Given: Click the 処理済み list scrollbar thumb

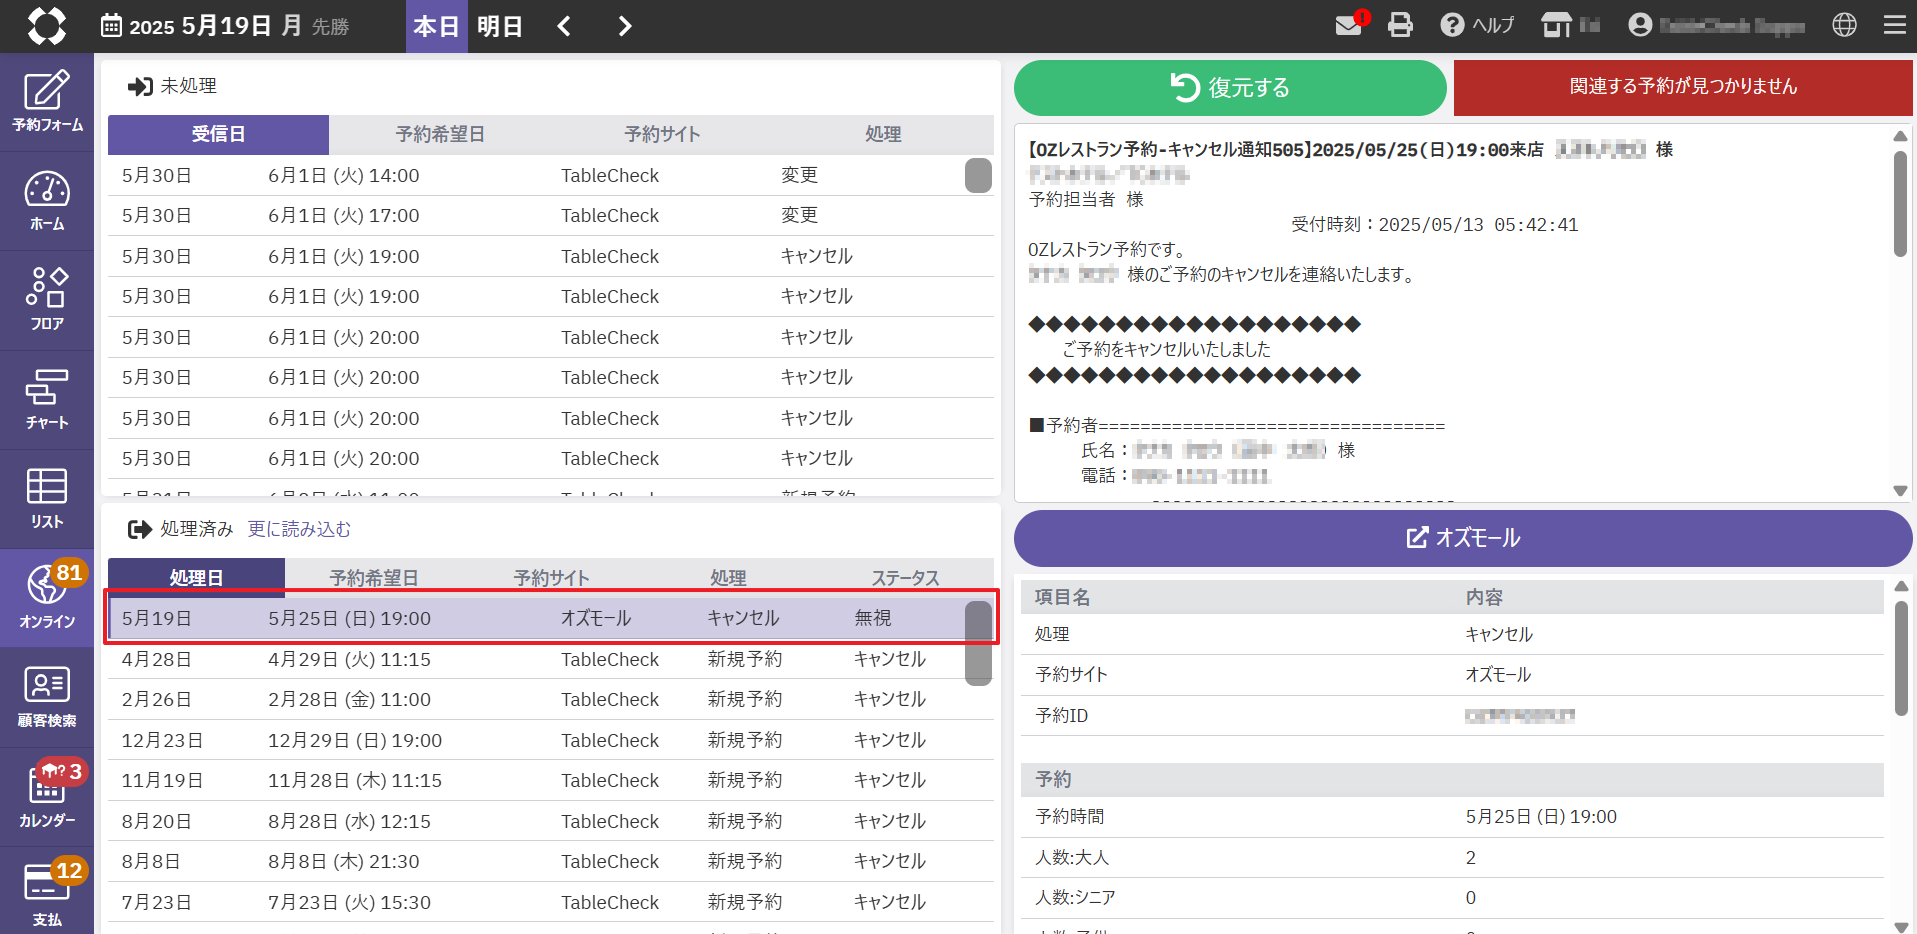Looking at the screenshot, I should tap(978, 643).
